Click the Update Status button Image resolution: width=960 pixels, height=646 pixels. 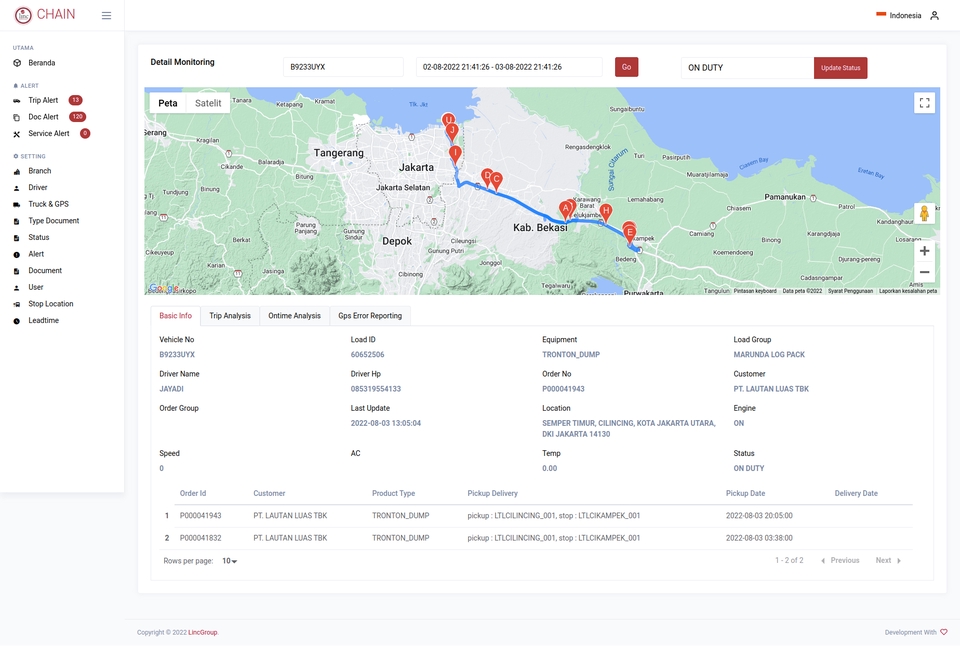tap(841, 68)
